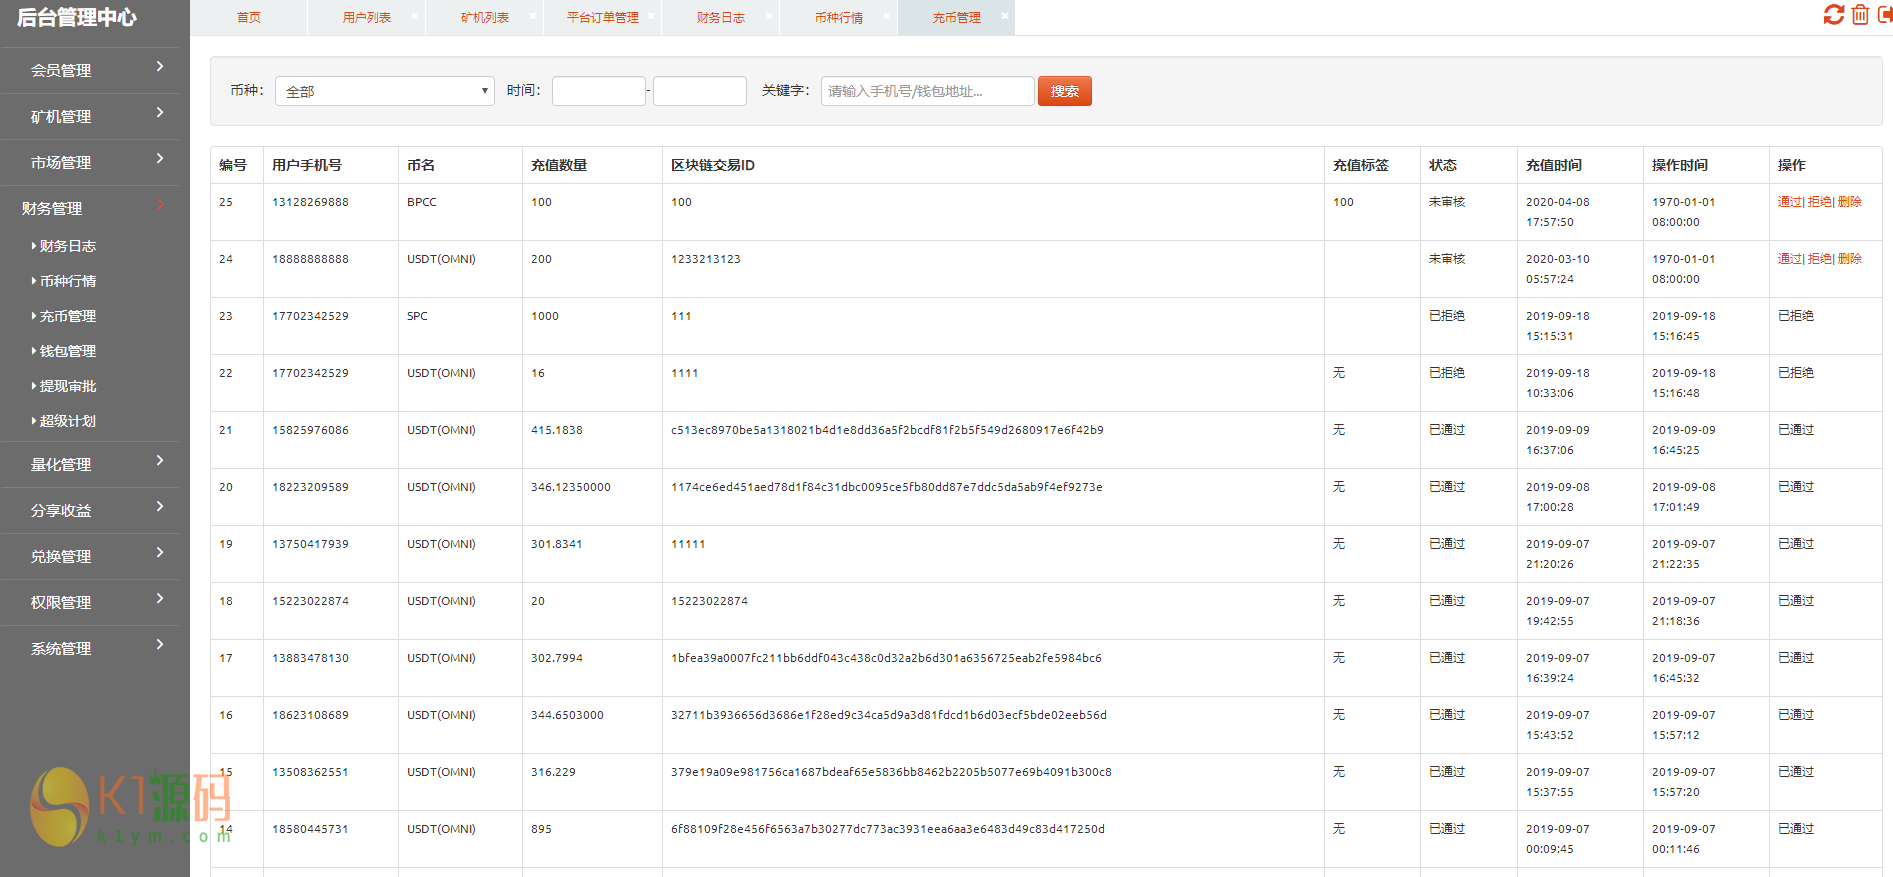Switch to the 平台订单管理 tab
1893x877 pixels.
coord(603,18)
